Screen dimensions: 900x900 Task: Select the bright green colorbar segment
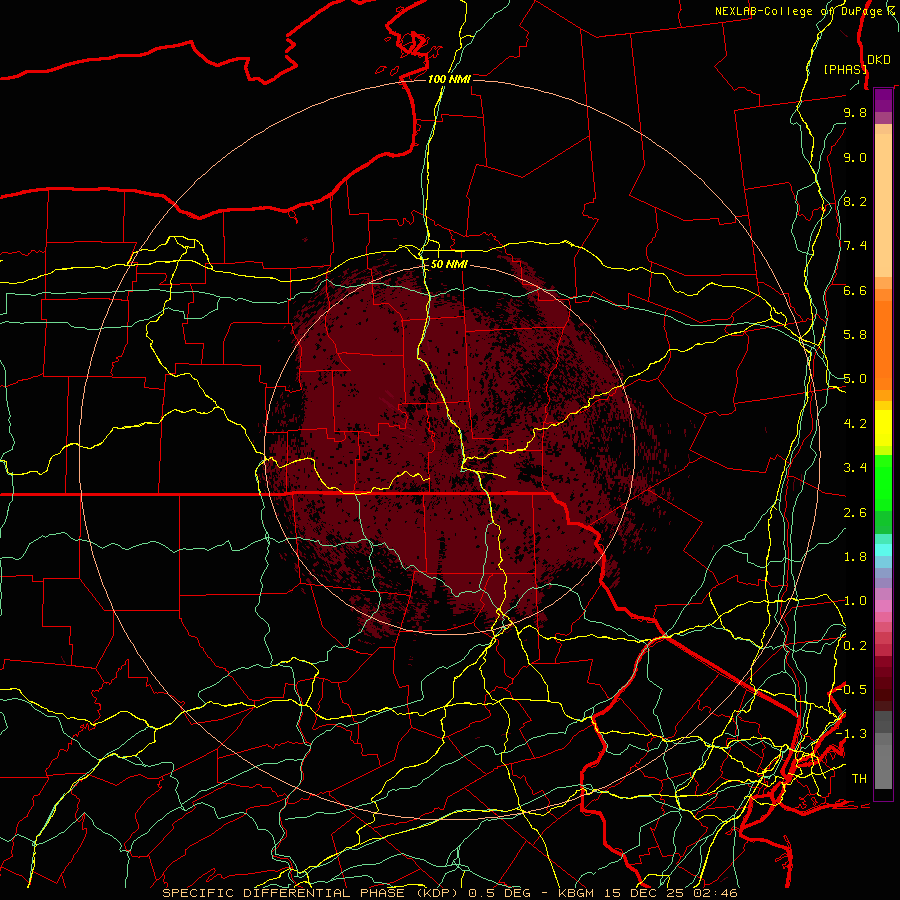(x=883, y=483)
